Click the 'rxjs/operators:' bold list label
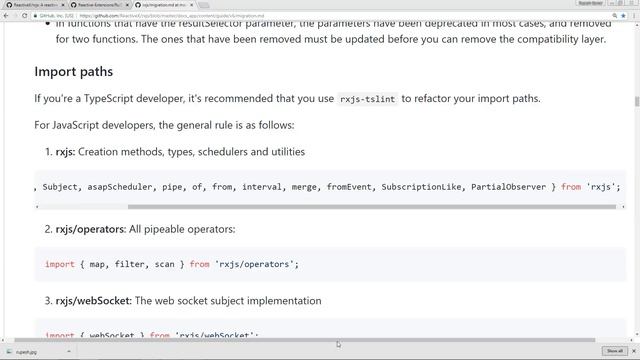The image size is (640, 360). (x=91, y=229)
